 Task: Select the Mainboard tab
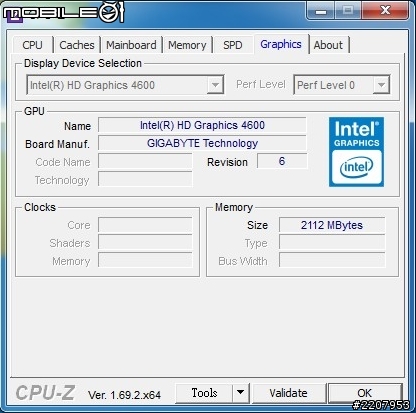pos(131,45)
